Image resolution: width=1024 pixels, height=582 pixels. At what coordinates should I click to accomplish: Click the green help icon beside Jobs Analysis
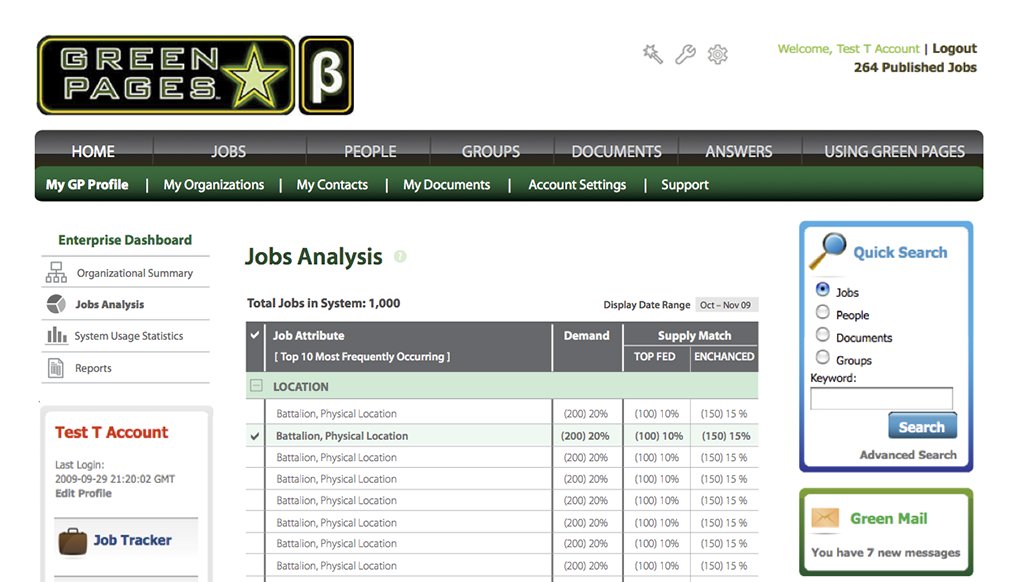click(400, 257)
